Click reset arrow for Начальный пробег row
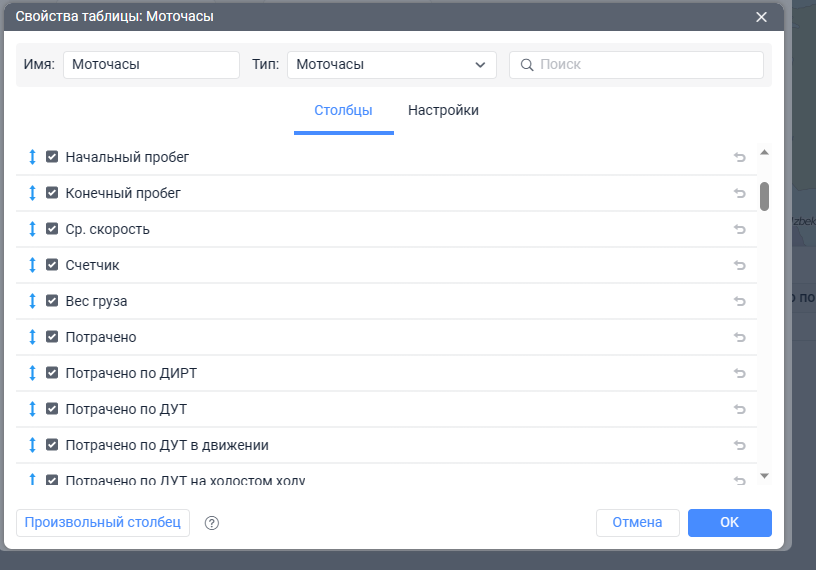 click(740, 157)
